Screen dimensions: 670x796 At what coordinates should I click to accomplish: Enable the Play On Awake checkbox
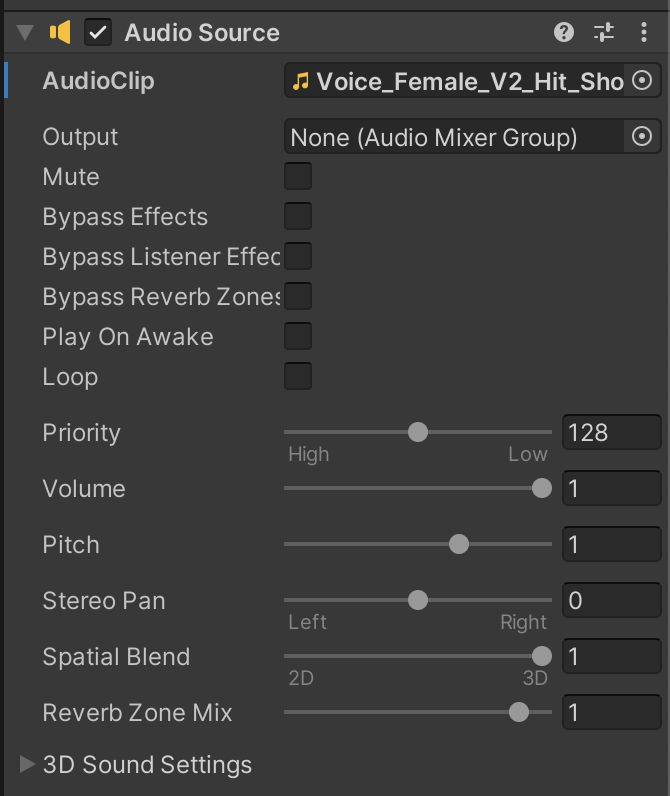[x=298, y=337]
